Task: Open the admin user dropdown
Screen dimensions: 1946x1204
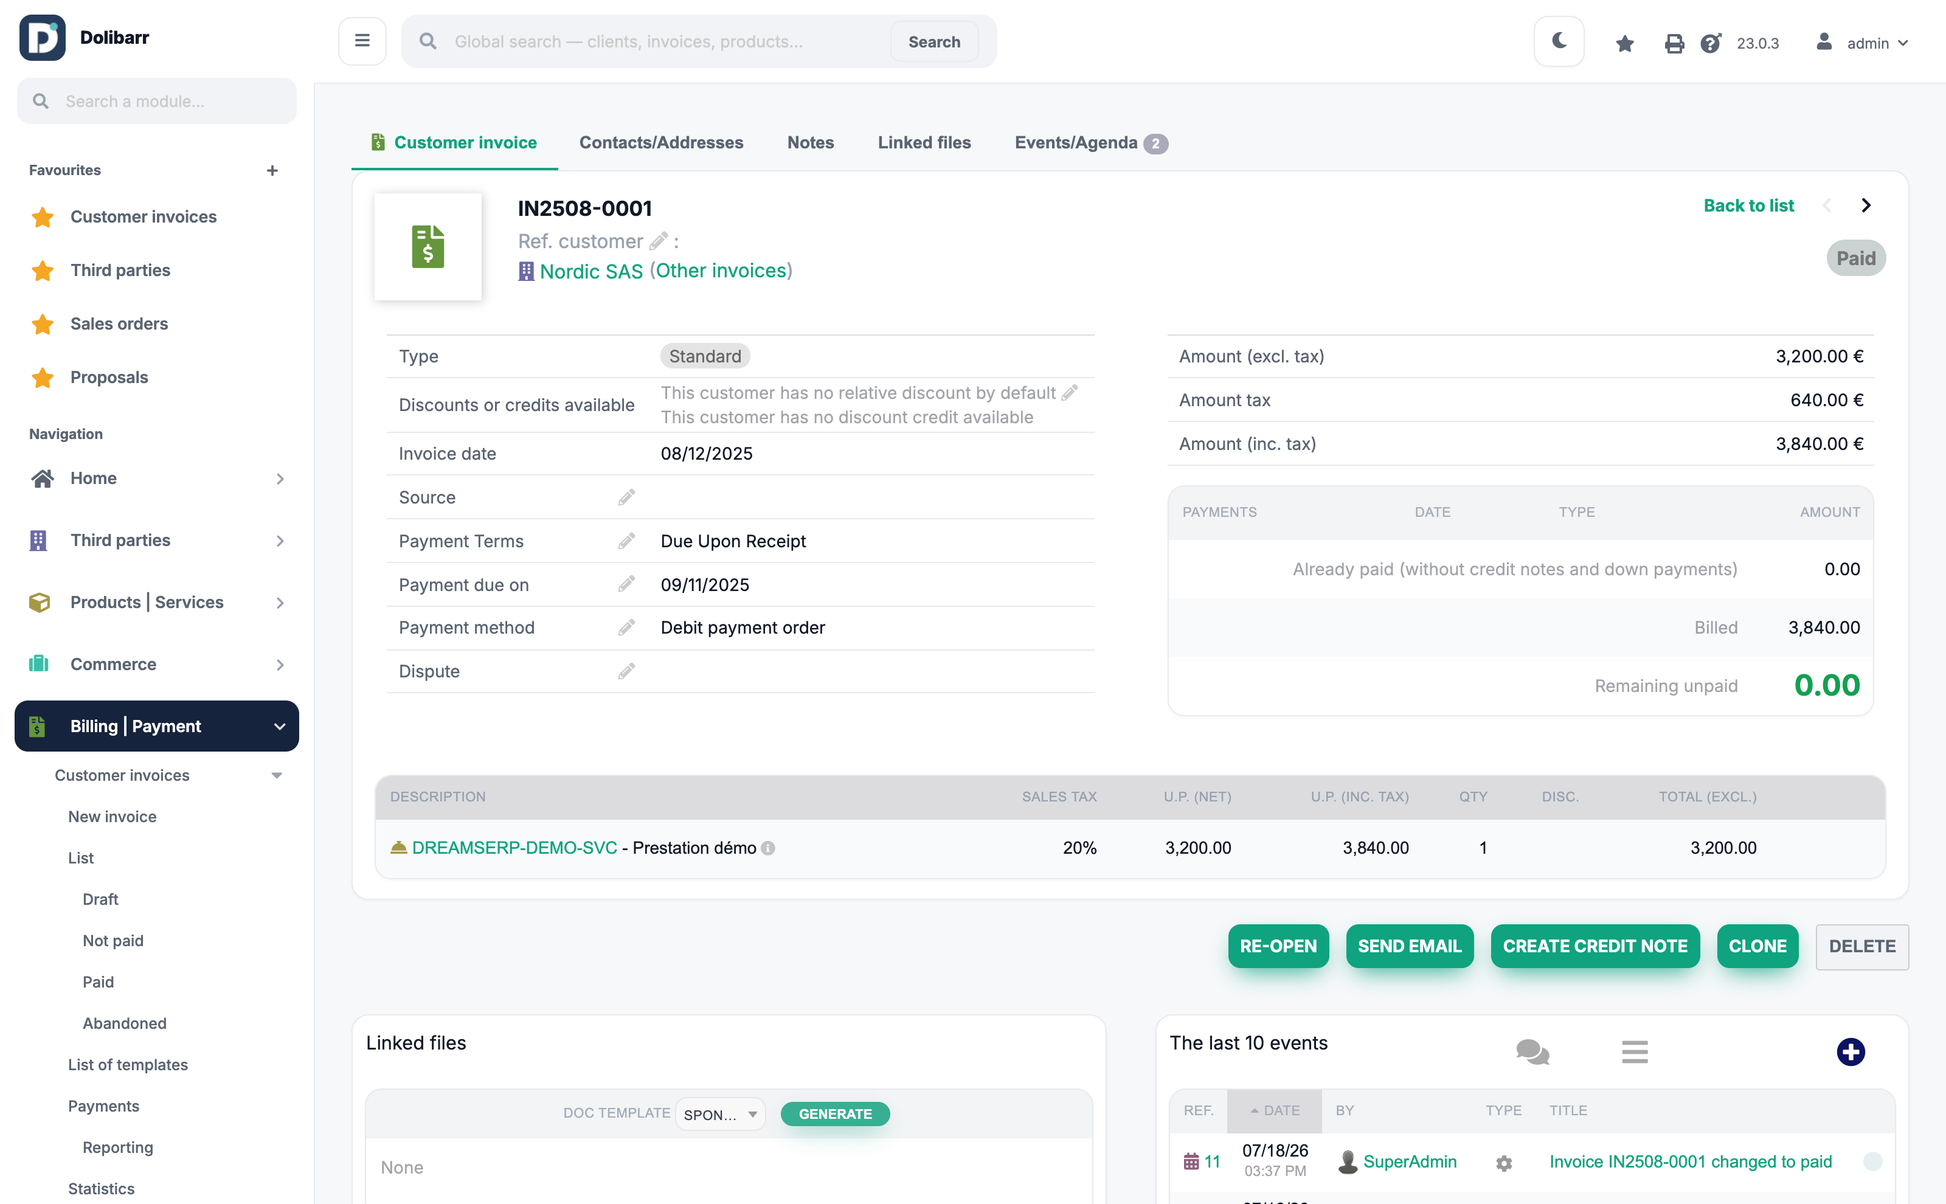Action: point(1862,43)
